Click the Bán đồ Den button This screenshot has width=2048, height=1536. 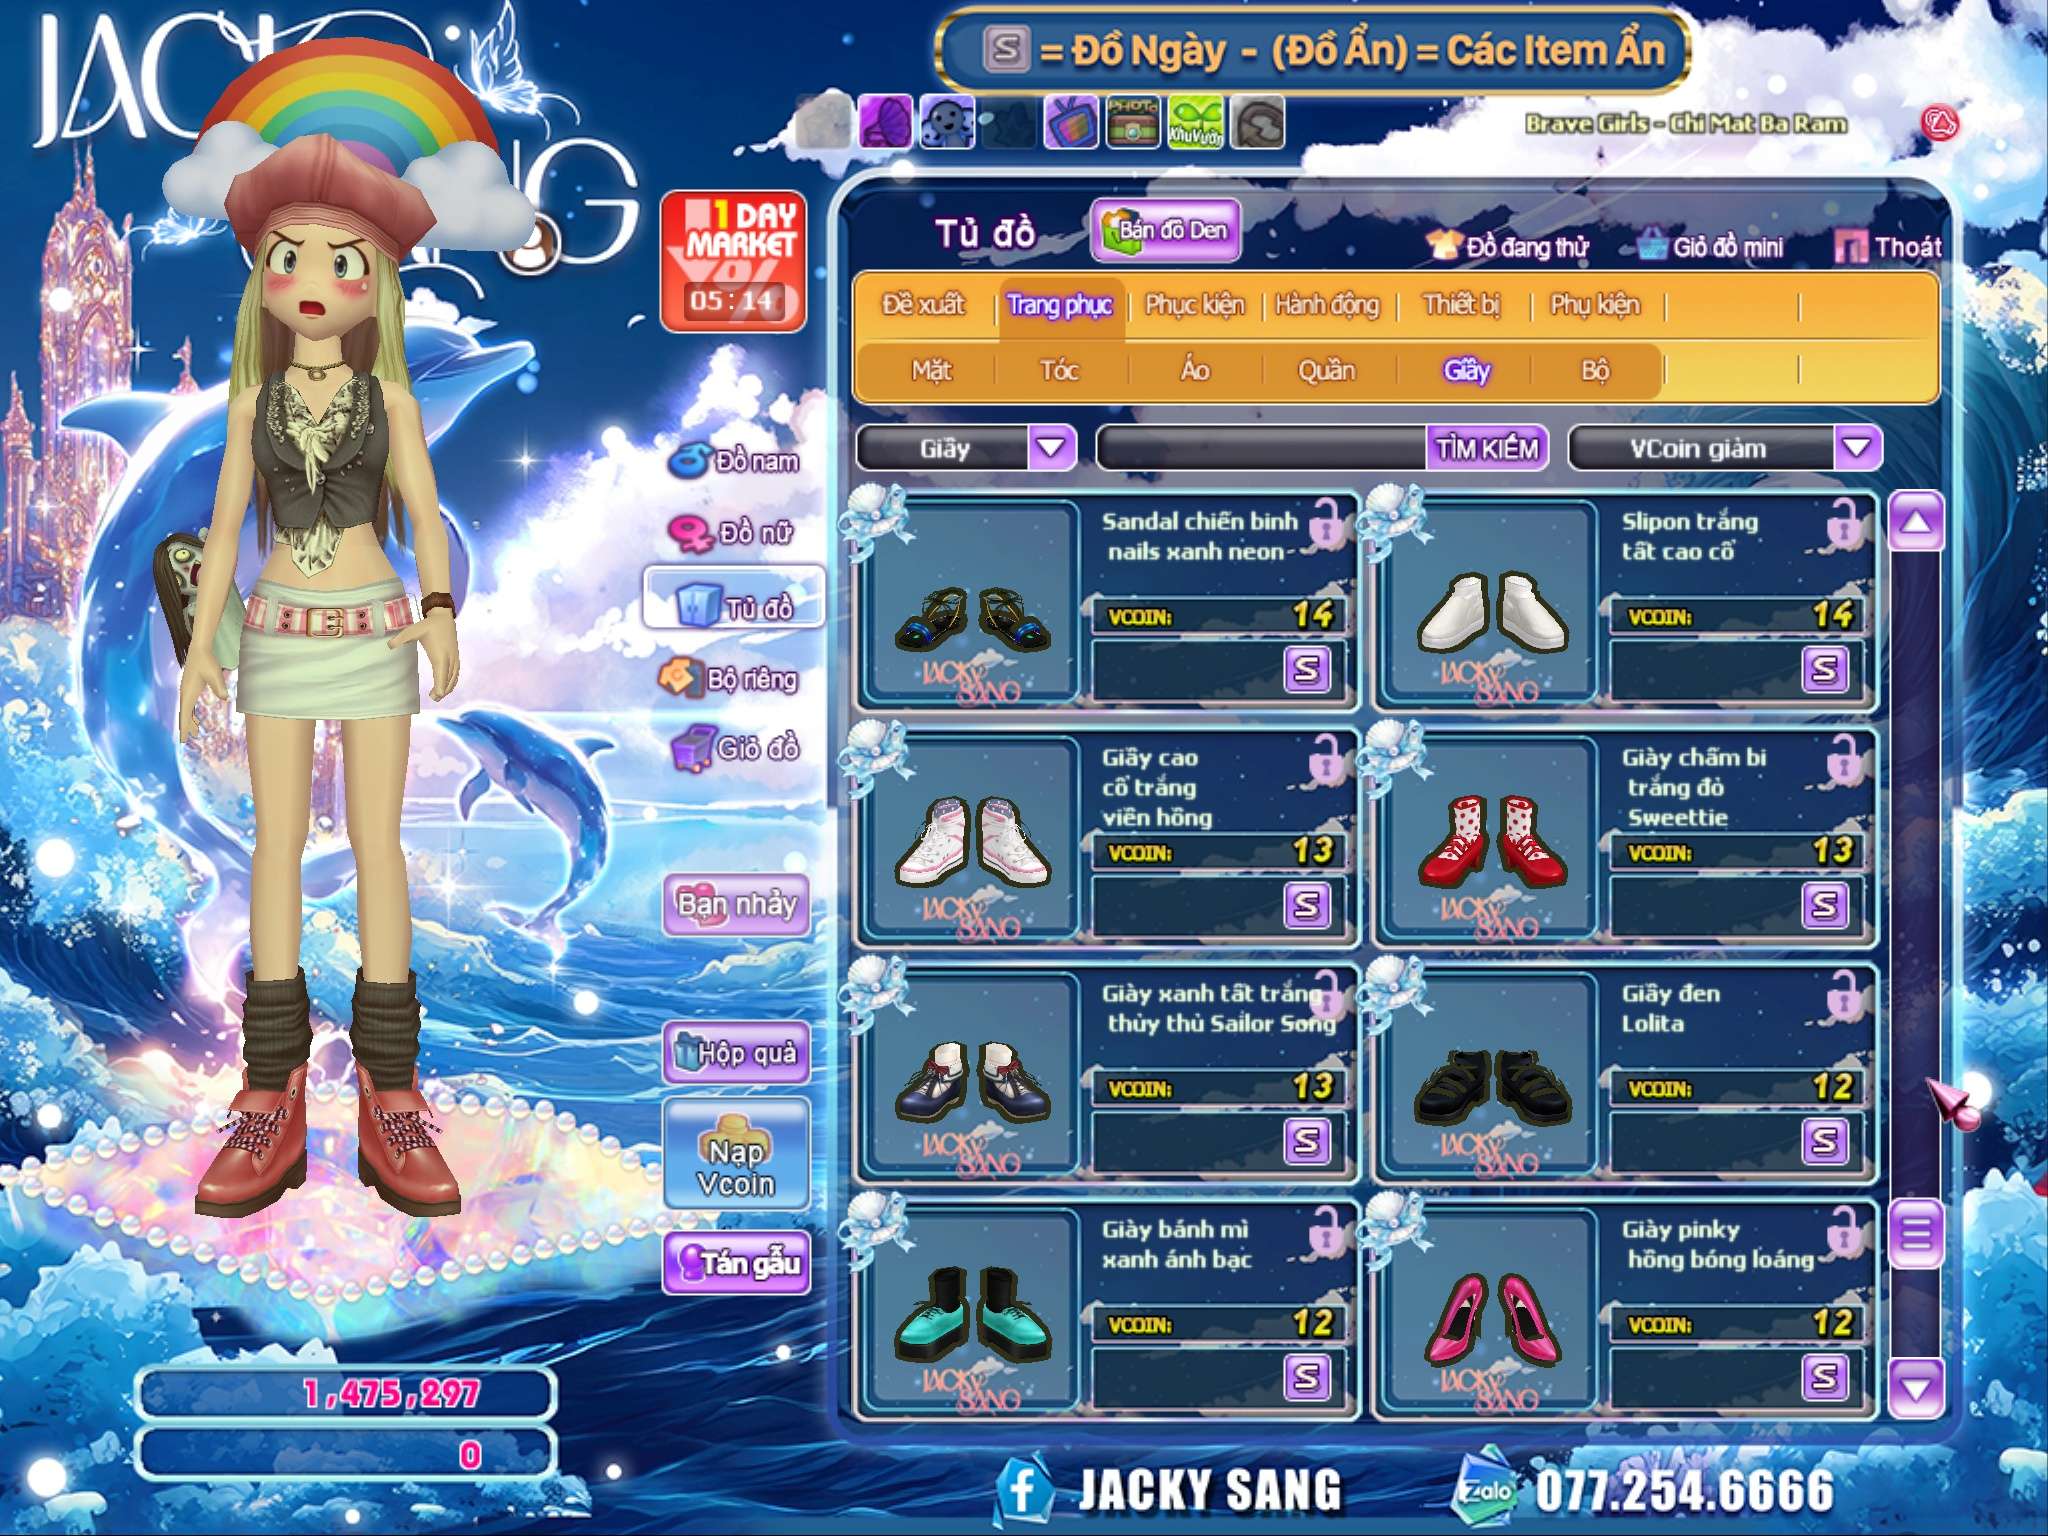click(x=1166, y=230)
